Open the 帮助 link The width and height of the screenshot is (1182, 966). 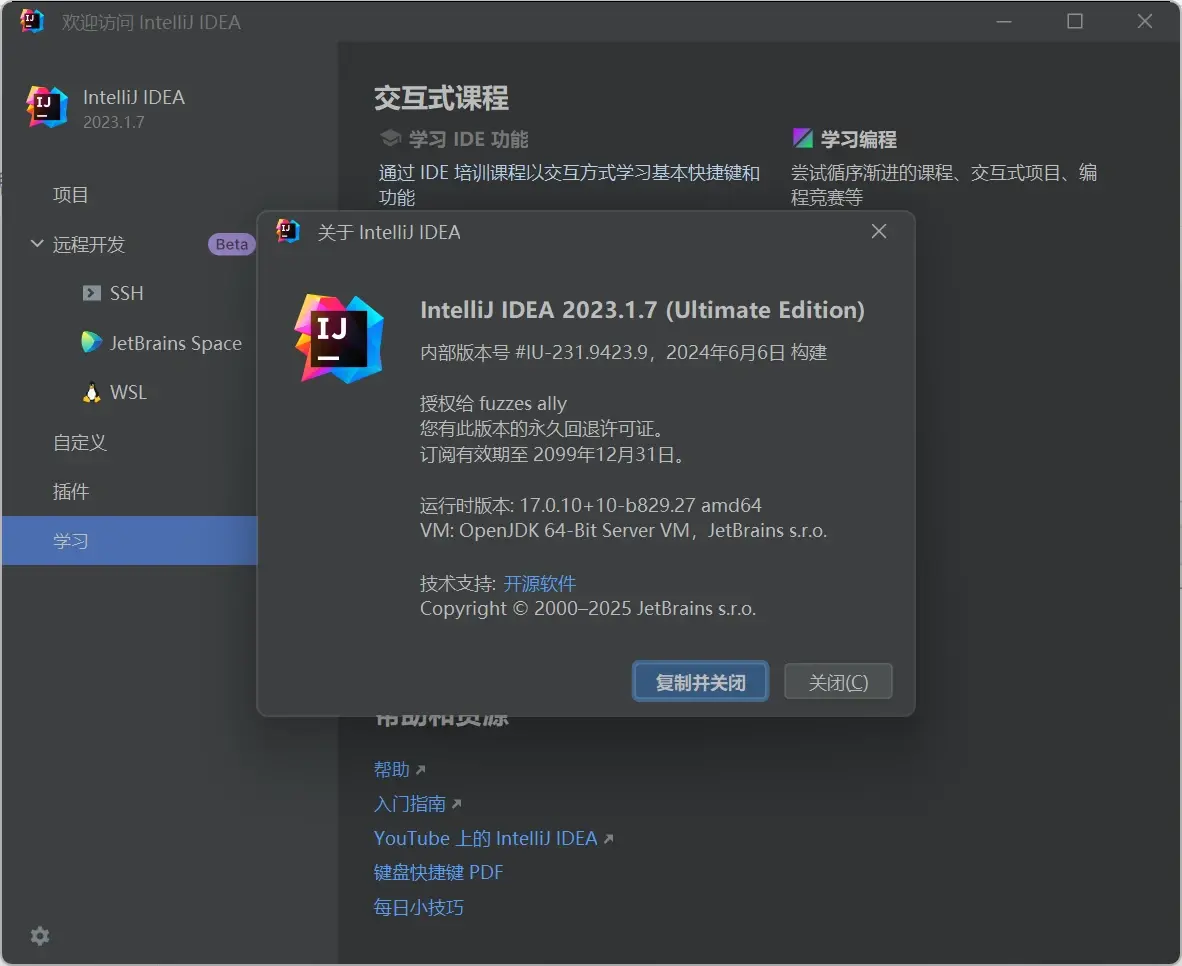pos(392,769)
